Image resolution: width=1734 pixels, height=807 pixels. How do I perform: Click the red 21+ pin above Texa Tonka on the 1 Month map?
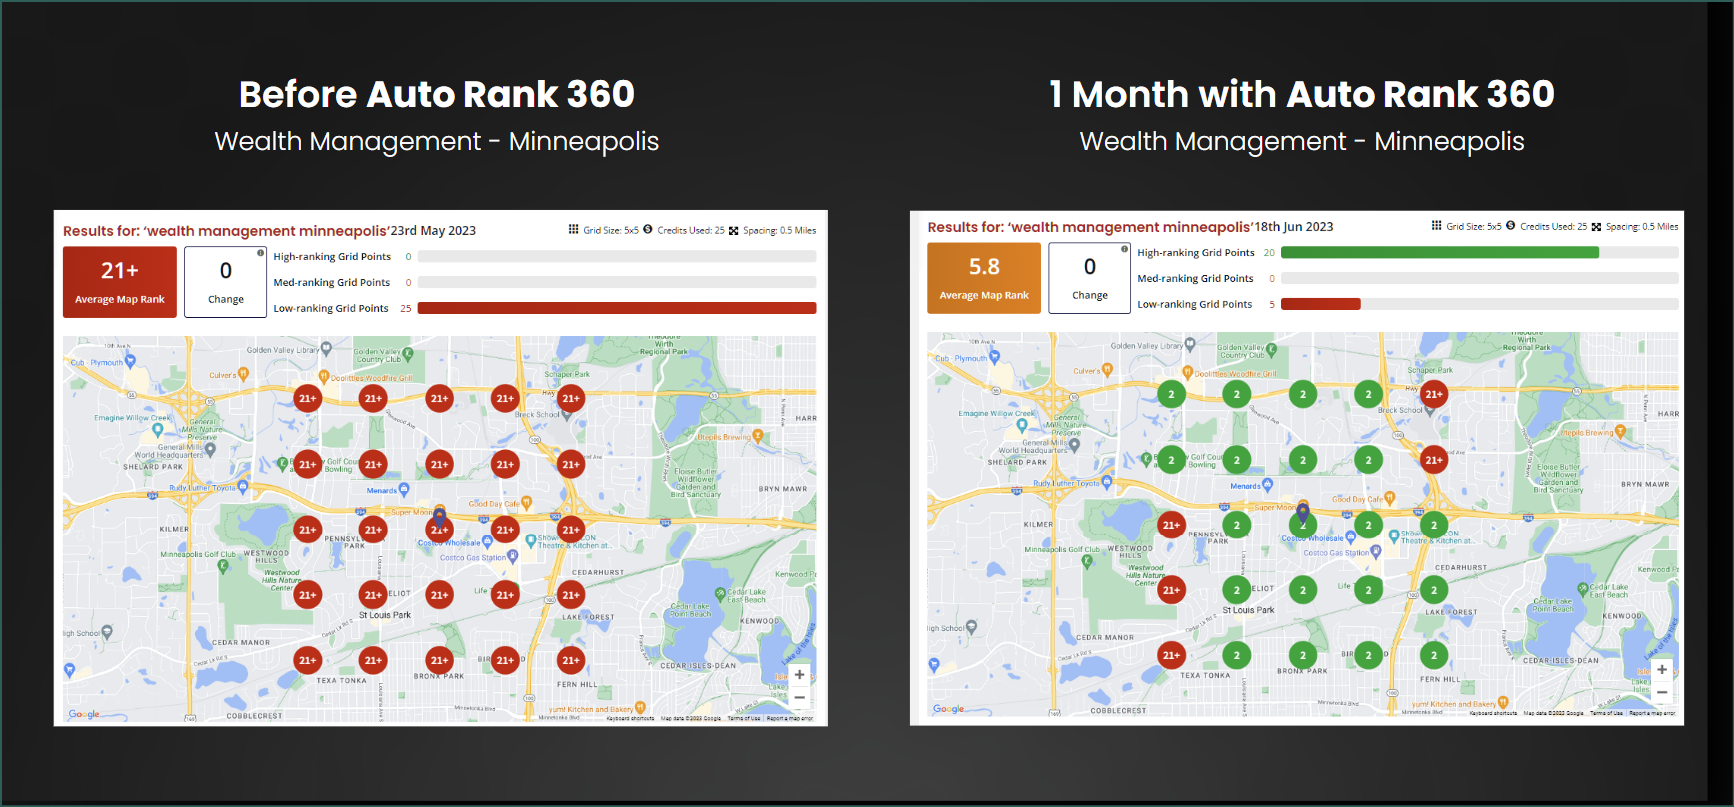click(x=1171, y=656)
